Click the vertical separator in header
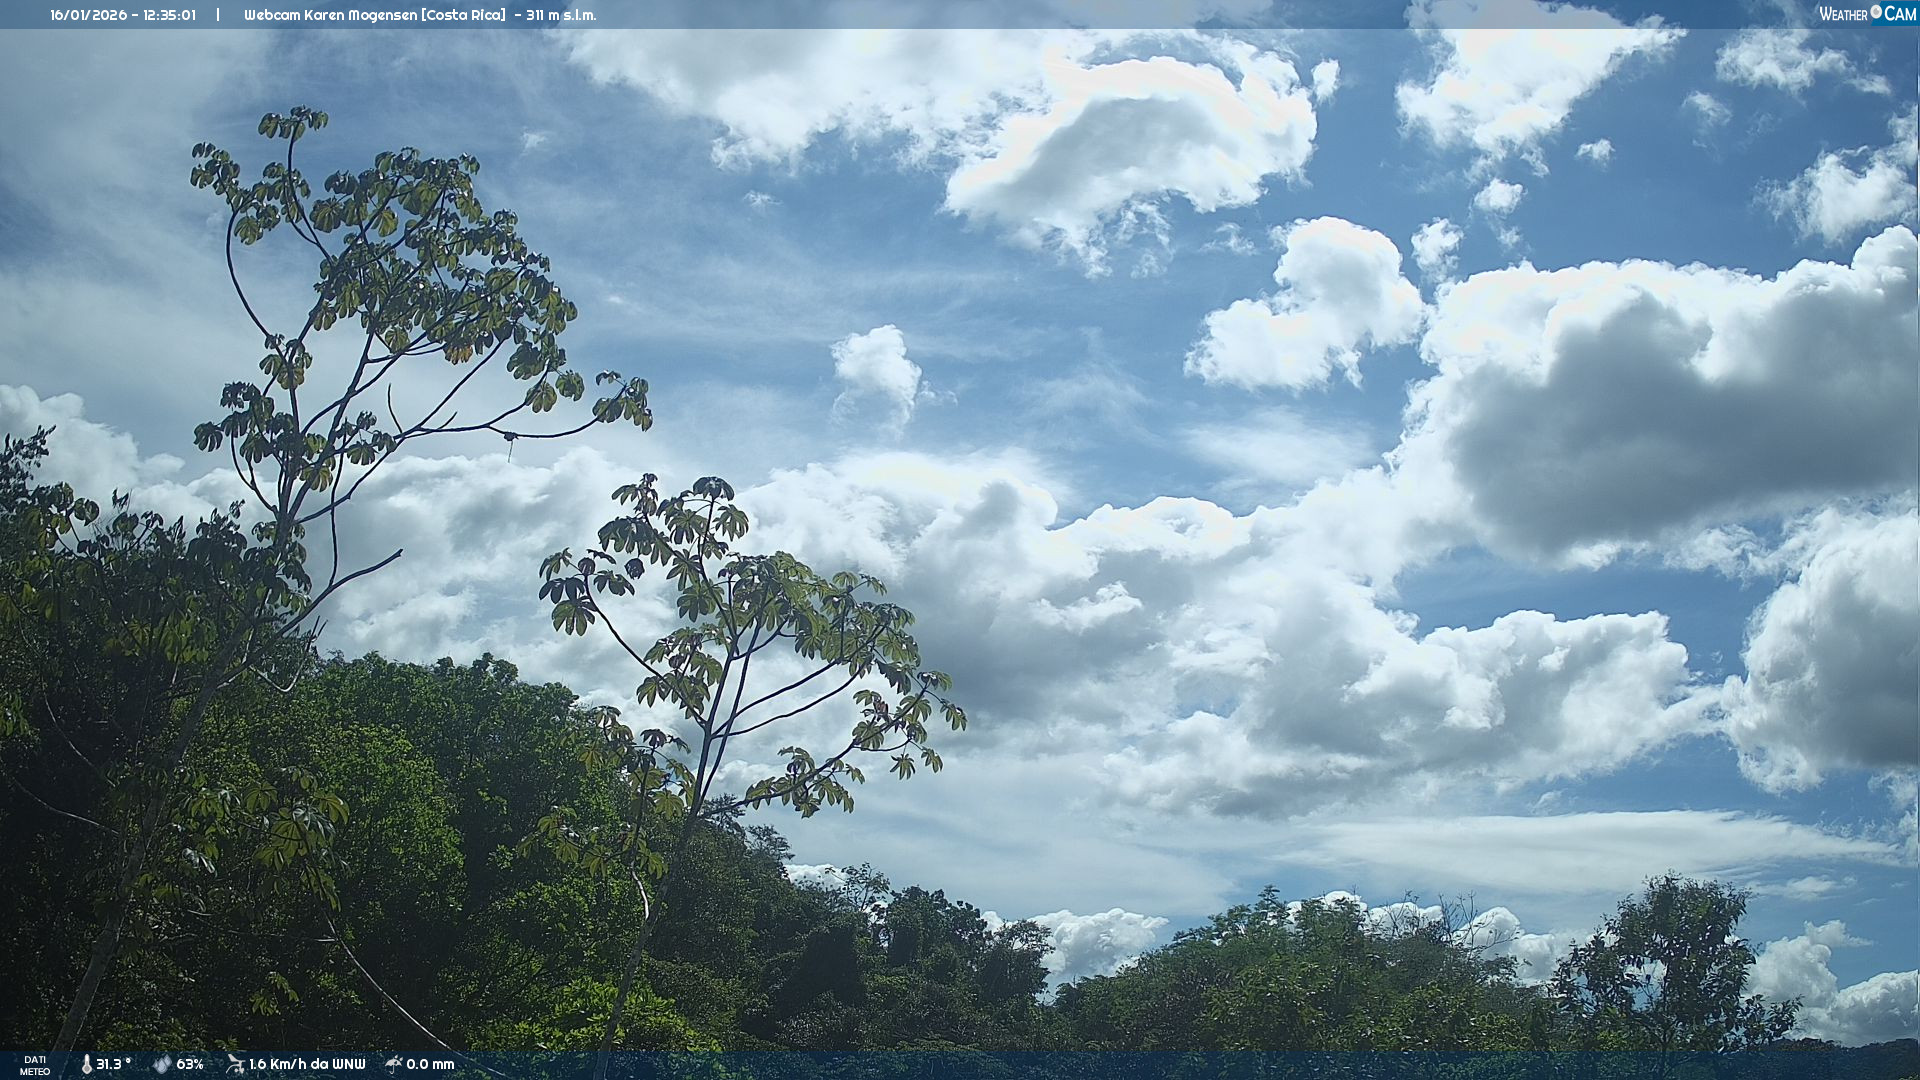Viewport: 1920px width, 1080px height. (x=218, y=15)
